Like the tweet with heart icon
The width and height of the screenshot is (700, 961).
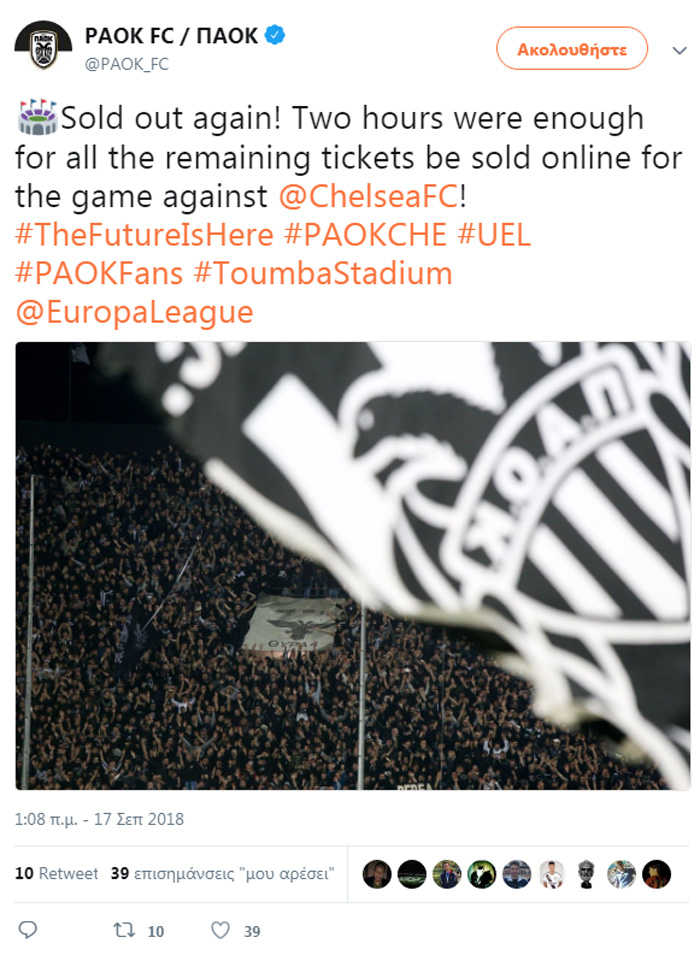(x=220, y=930)
